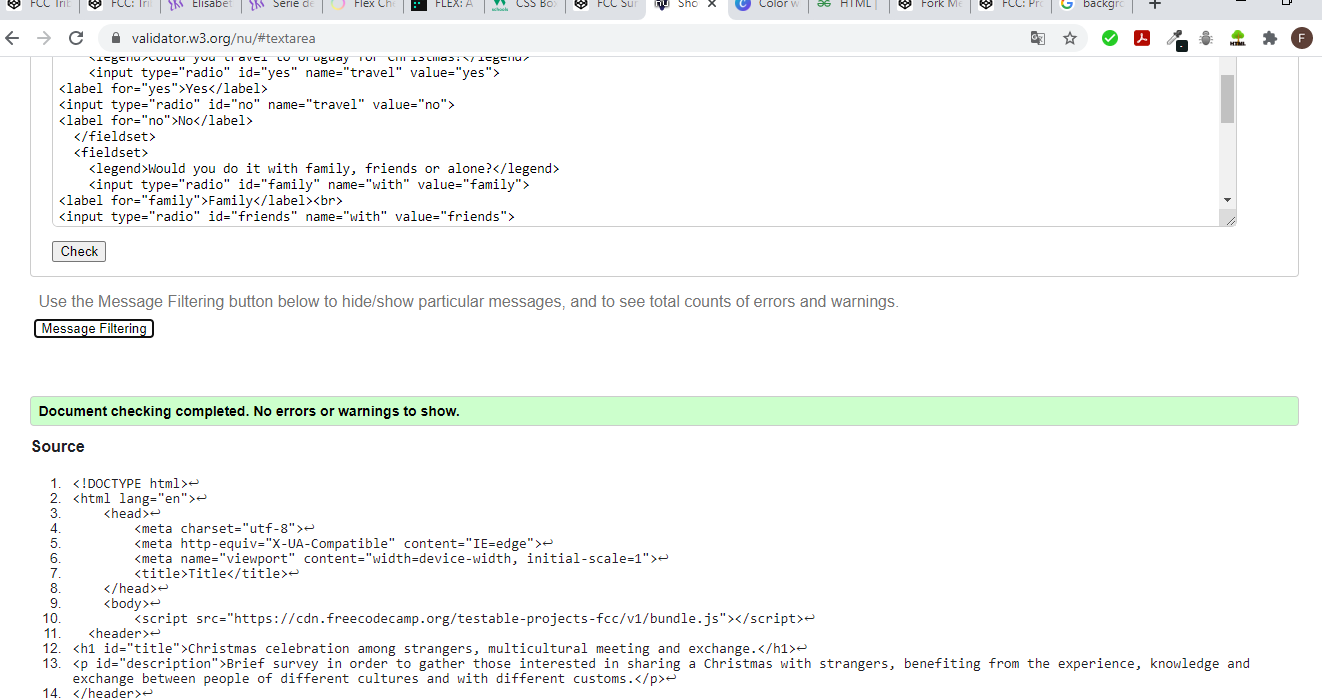The height and width of the screenshot is (699, 1322).
Task: Click source line '<meta charset="utf-8">'
Action: 225,528
